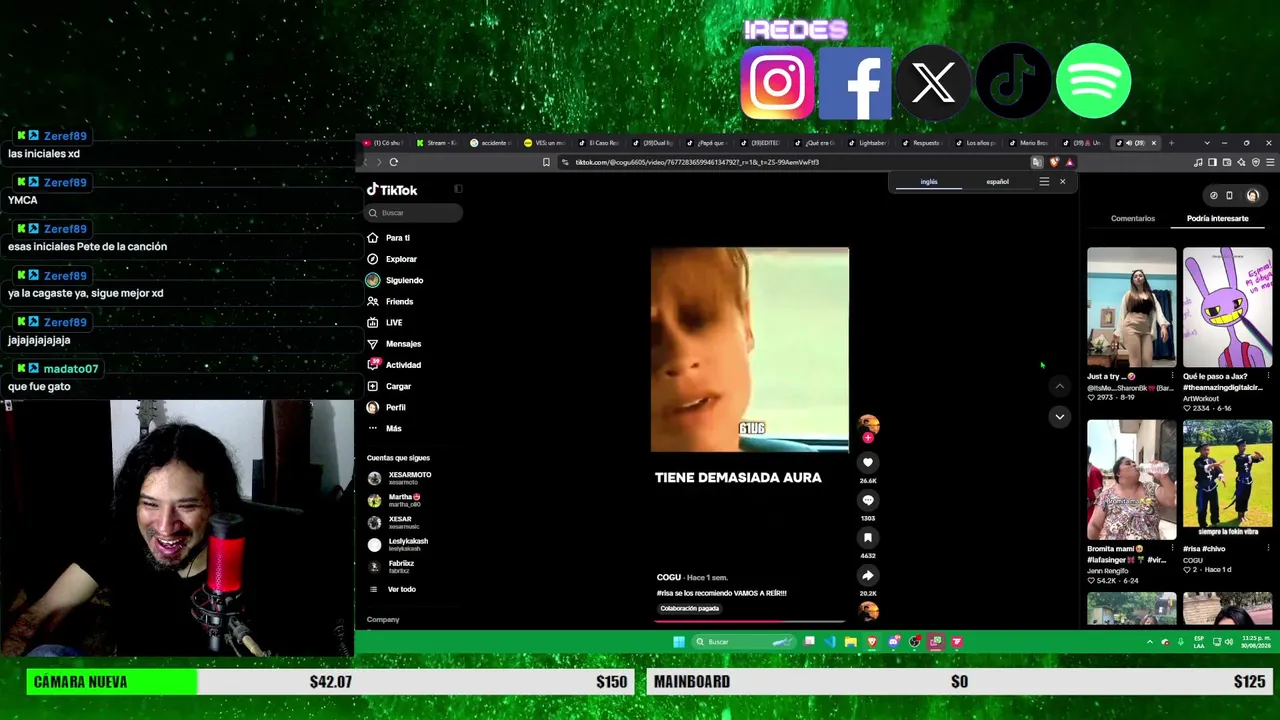Screen dimensions: 1280x720
Task: Open the #risa #chivo recommended video thumbnail
Action: (x=1227, y=480)
